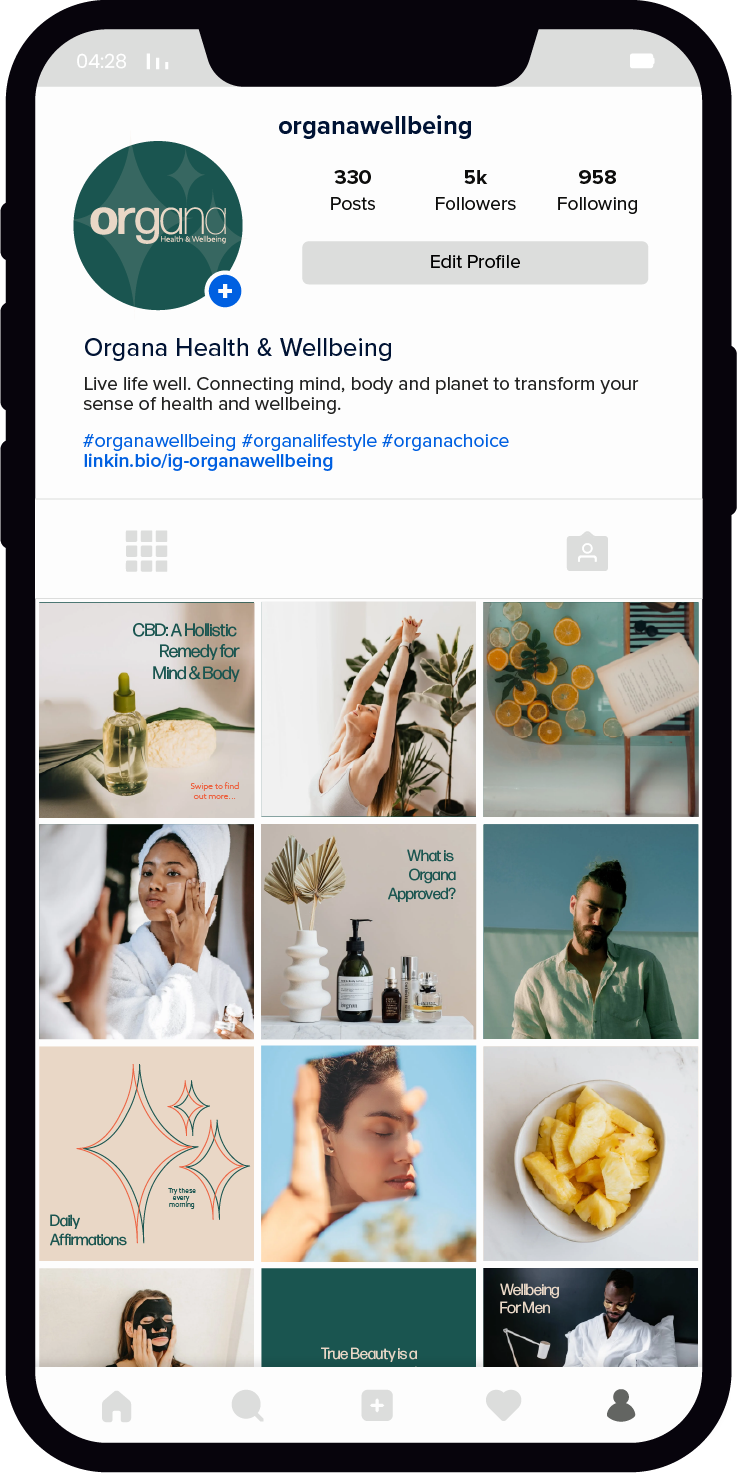Viewport: 737px width, 1473px height.
Task: Open the Organa profile picture
Action: [x=158, y=225]
